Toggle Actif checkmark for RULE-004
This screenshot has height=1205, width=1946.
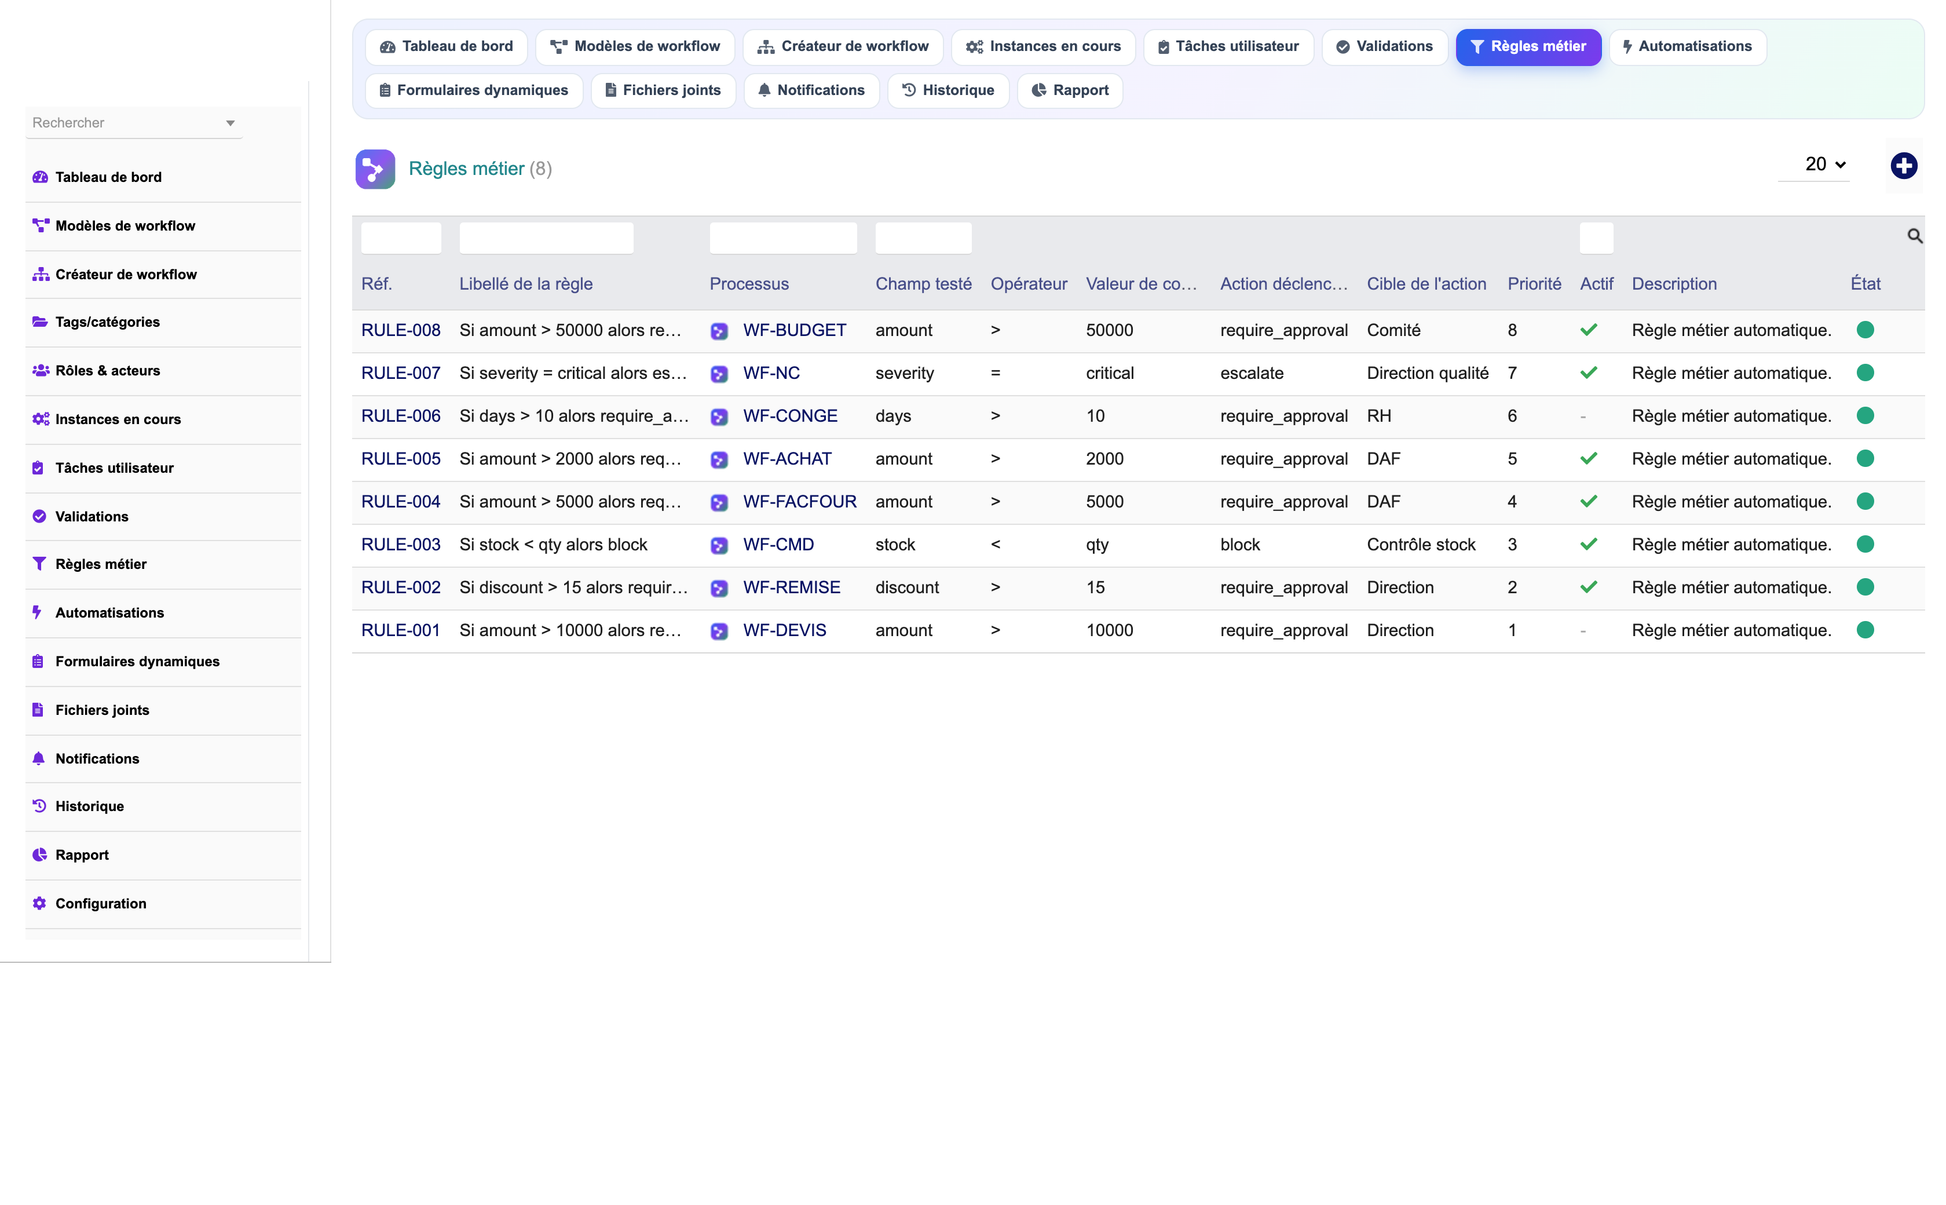click(x=1588, y=502)
